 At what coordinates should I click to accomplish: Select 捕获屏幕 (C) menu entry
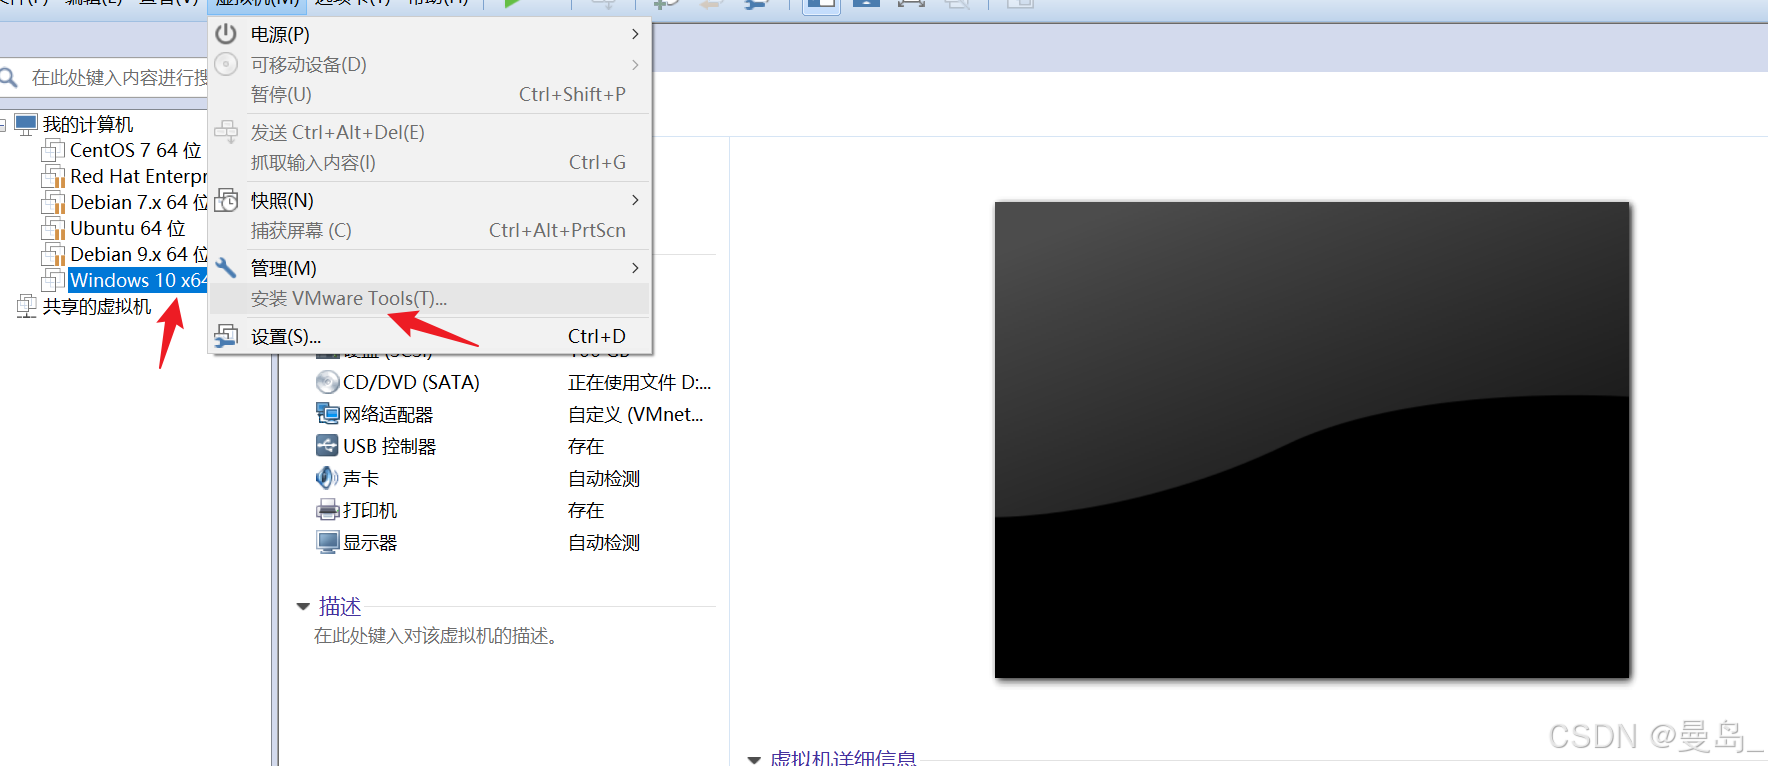coord(430,230)
